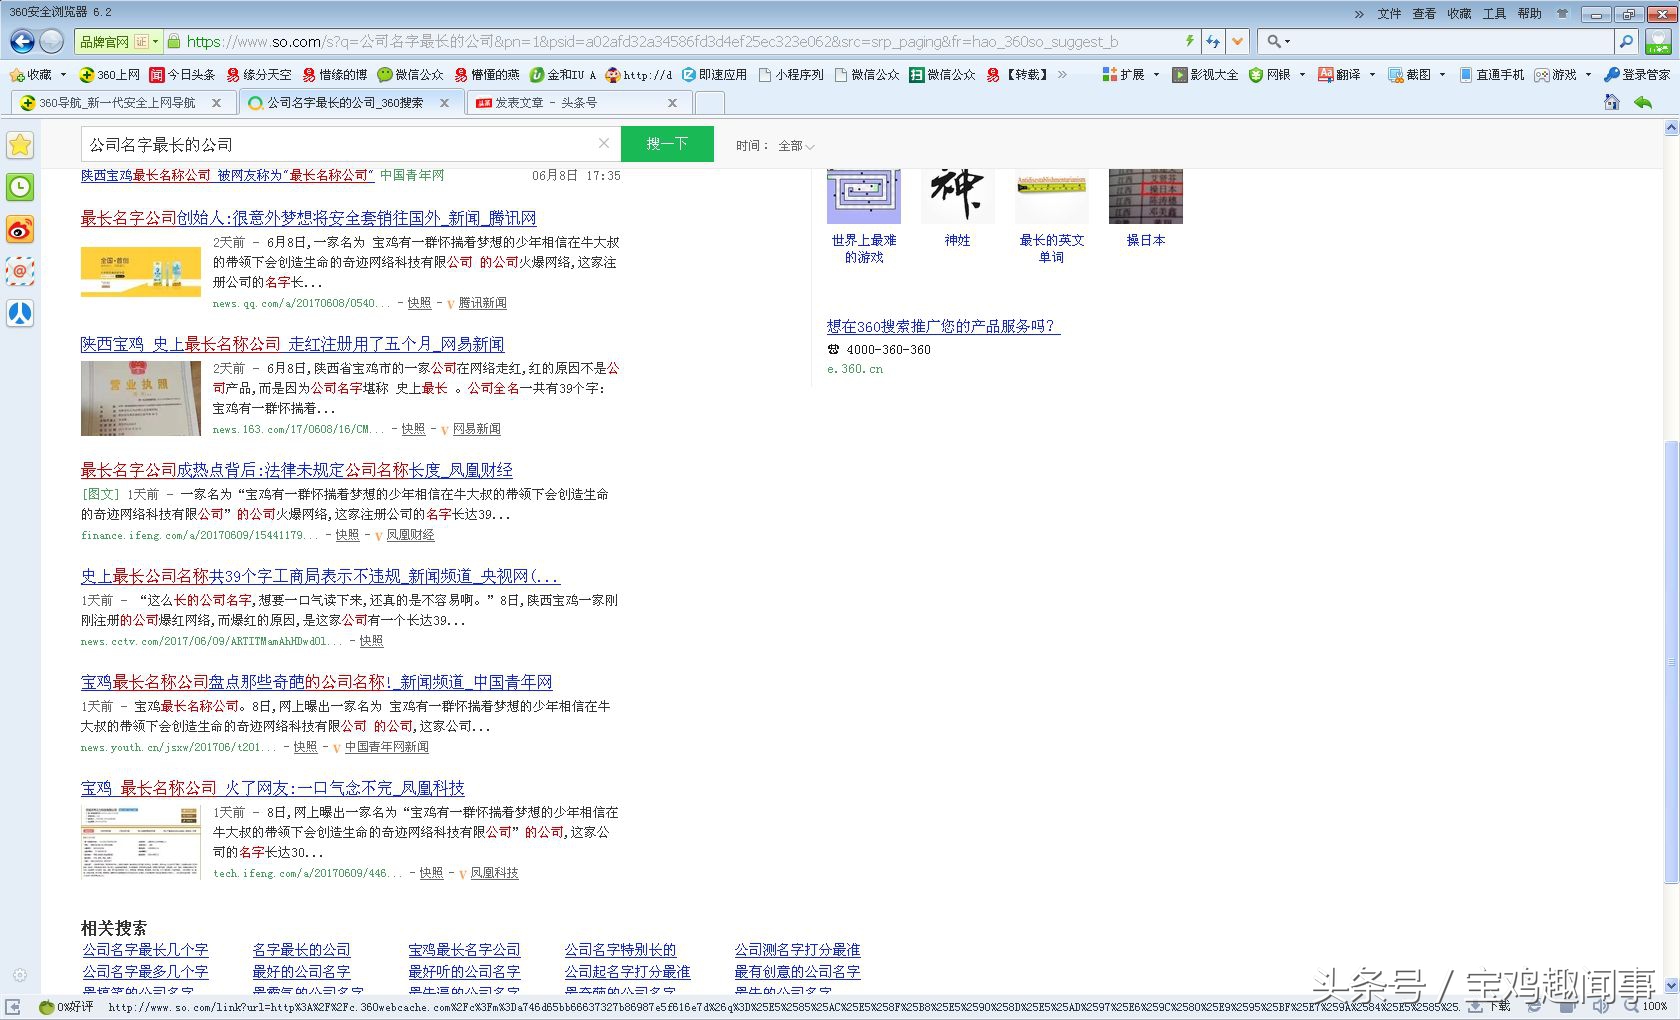
Task: Open the 缘分天空 bookmark
Action: [x=259, y=74]
